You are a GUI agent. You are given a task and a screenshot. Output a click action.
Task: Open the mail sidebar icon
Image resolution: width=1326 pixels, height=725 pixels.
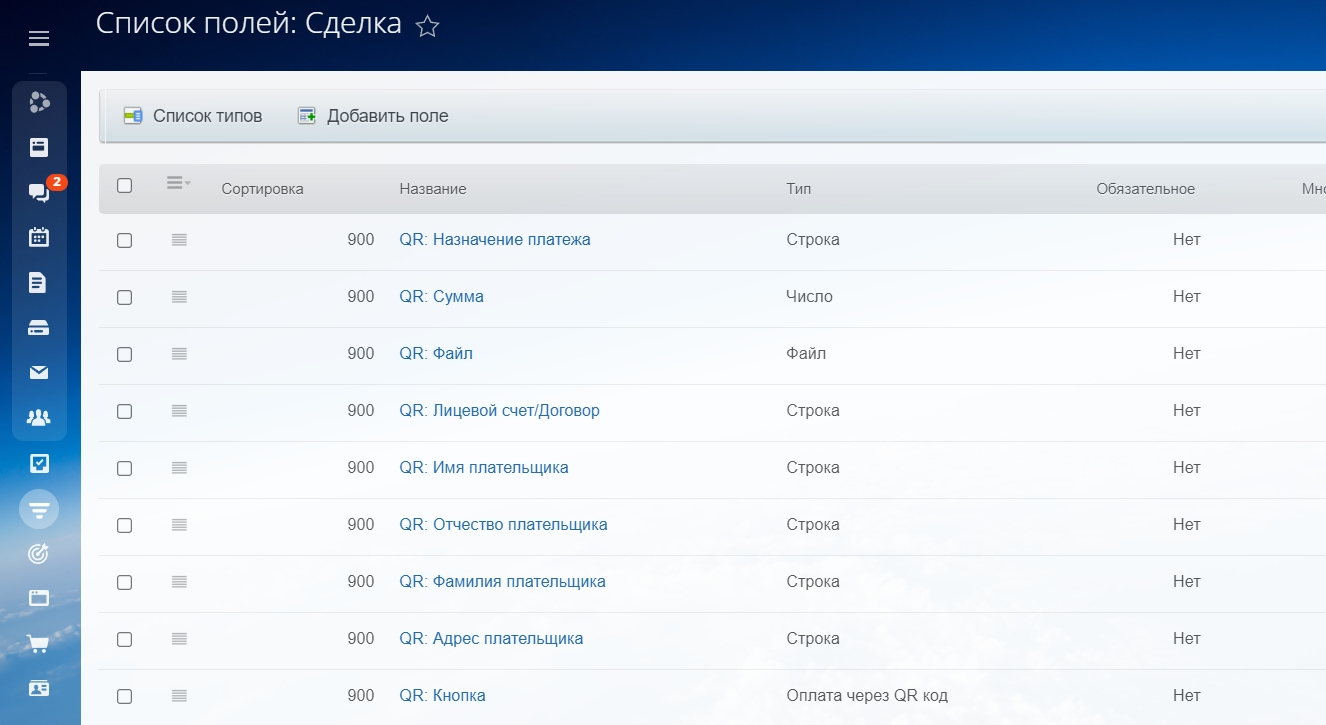coord(39,373)
